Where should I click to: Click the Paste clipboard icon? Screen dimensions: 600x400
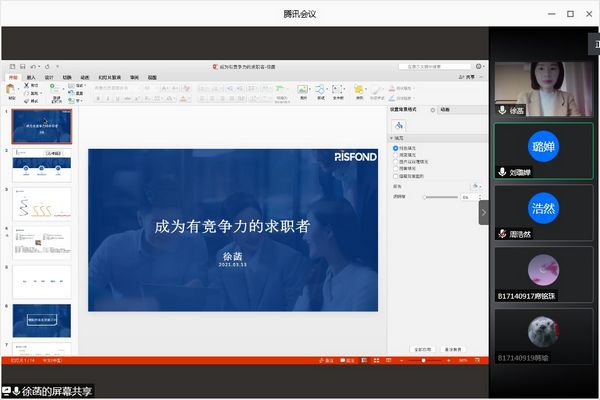(11, 91)
